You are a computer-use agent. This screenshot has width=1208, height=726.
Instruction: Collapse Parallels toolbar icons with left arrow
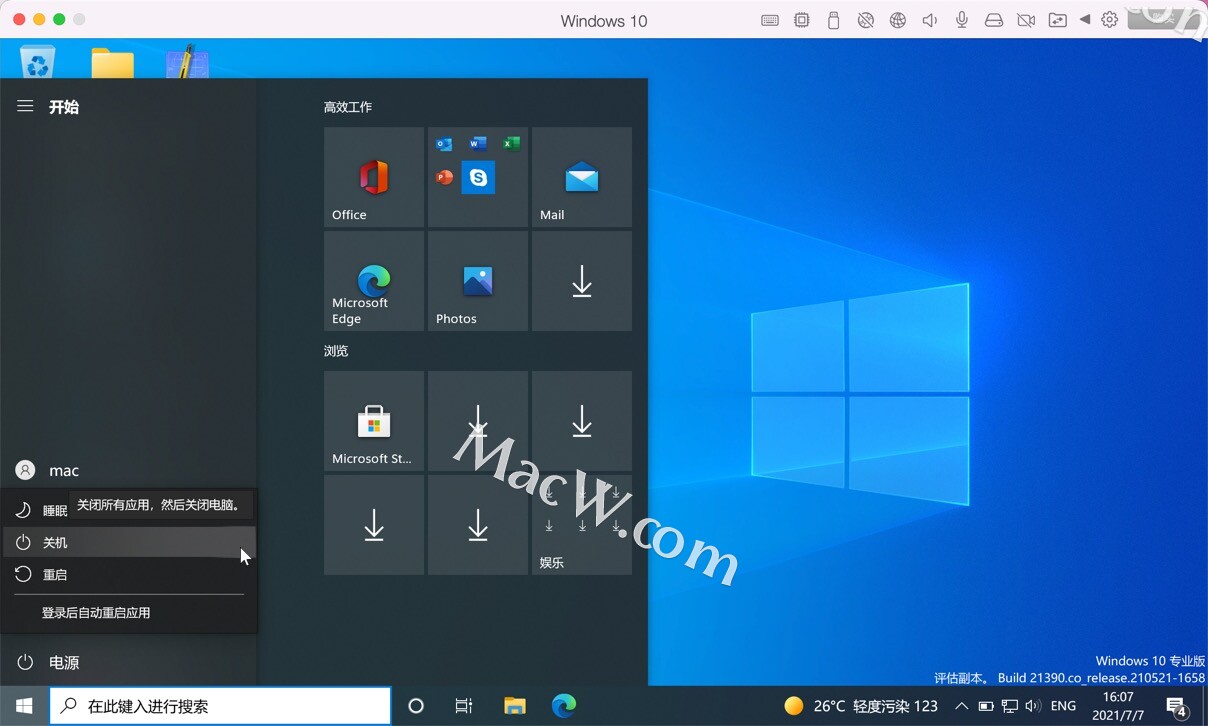(x=1085, y=20)
